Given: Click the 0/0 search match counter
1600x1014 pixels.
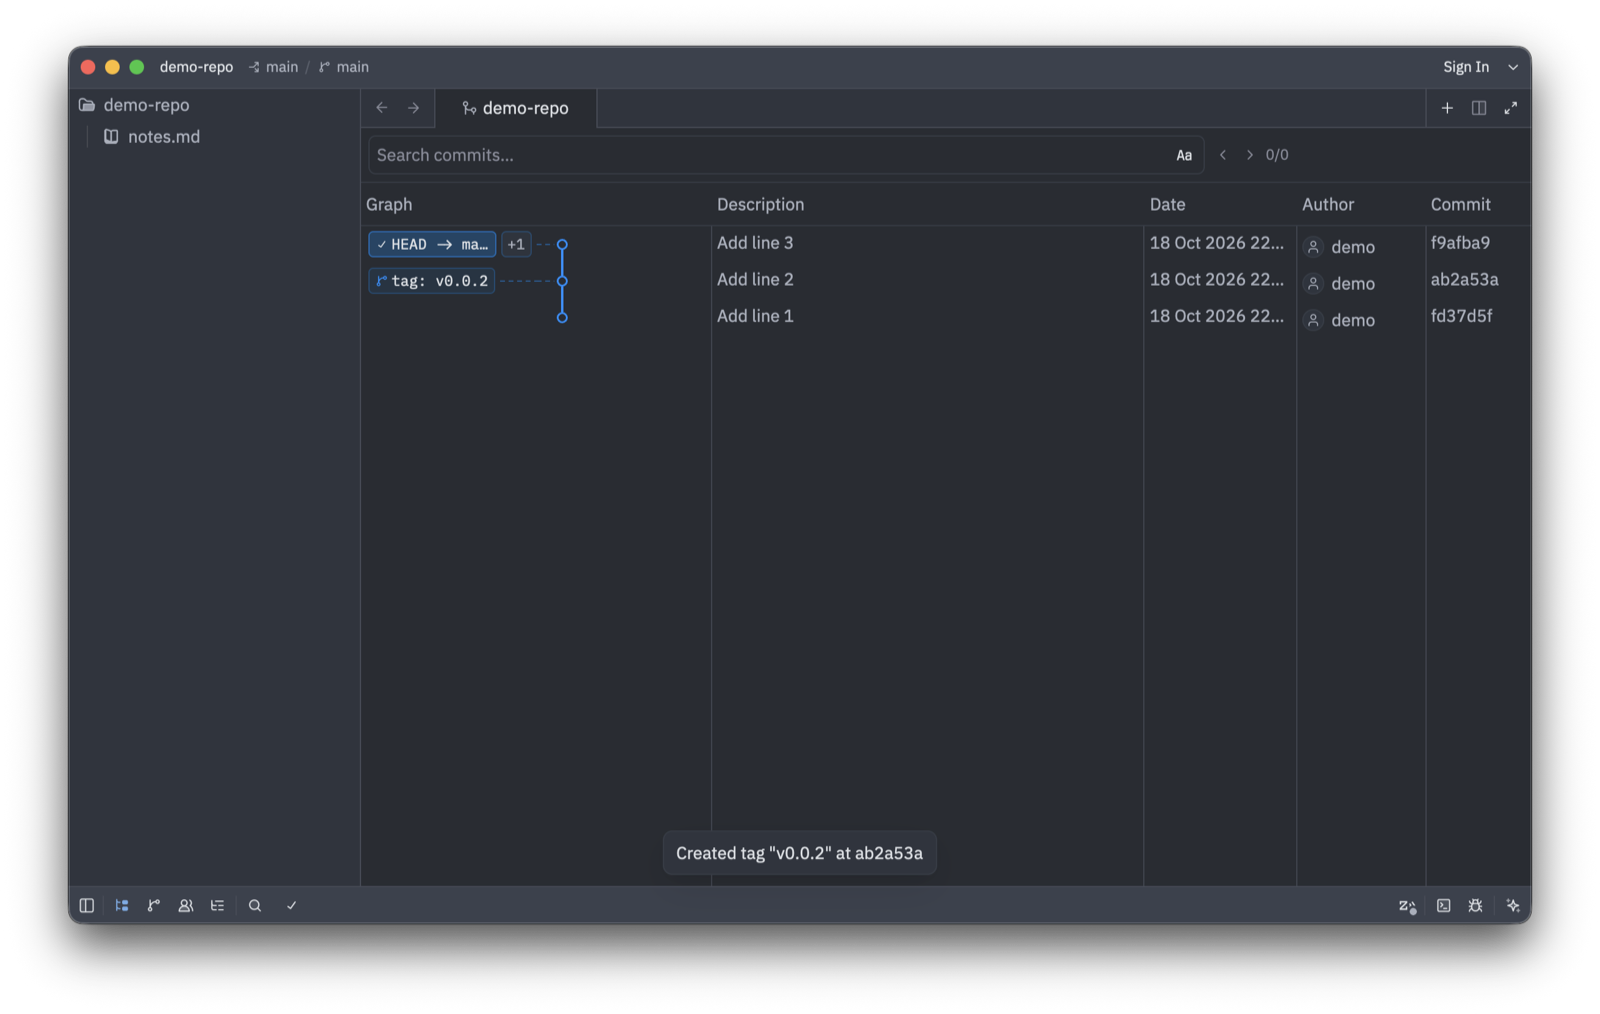Looking at the screenshot, I should pyautogui.click(x=1277, y=155).
